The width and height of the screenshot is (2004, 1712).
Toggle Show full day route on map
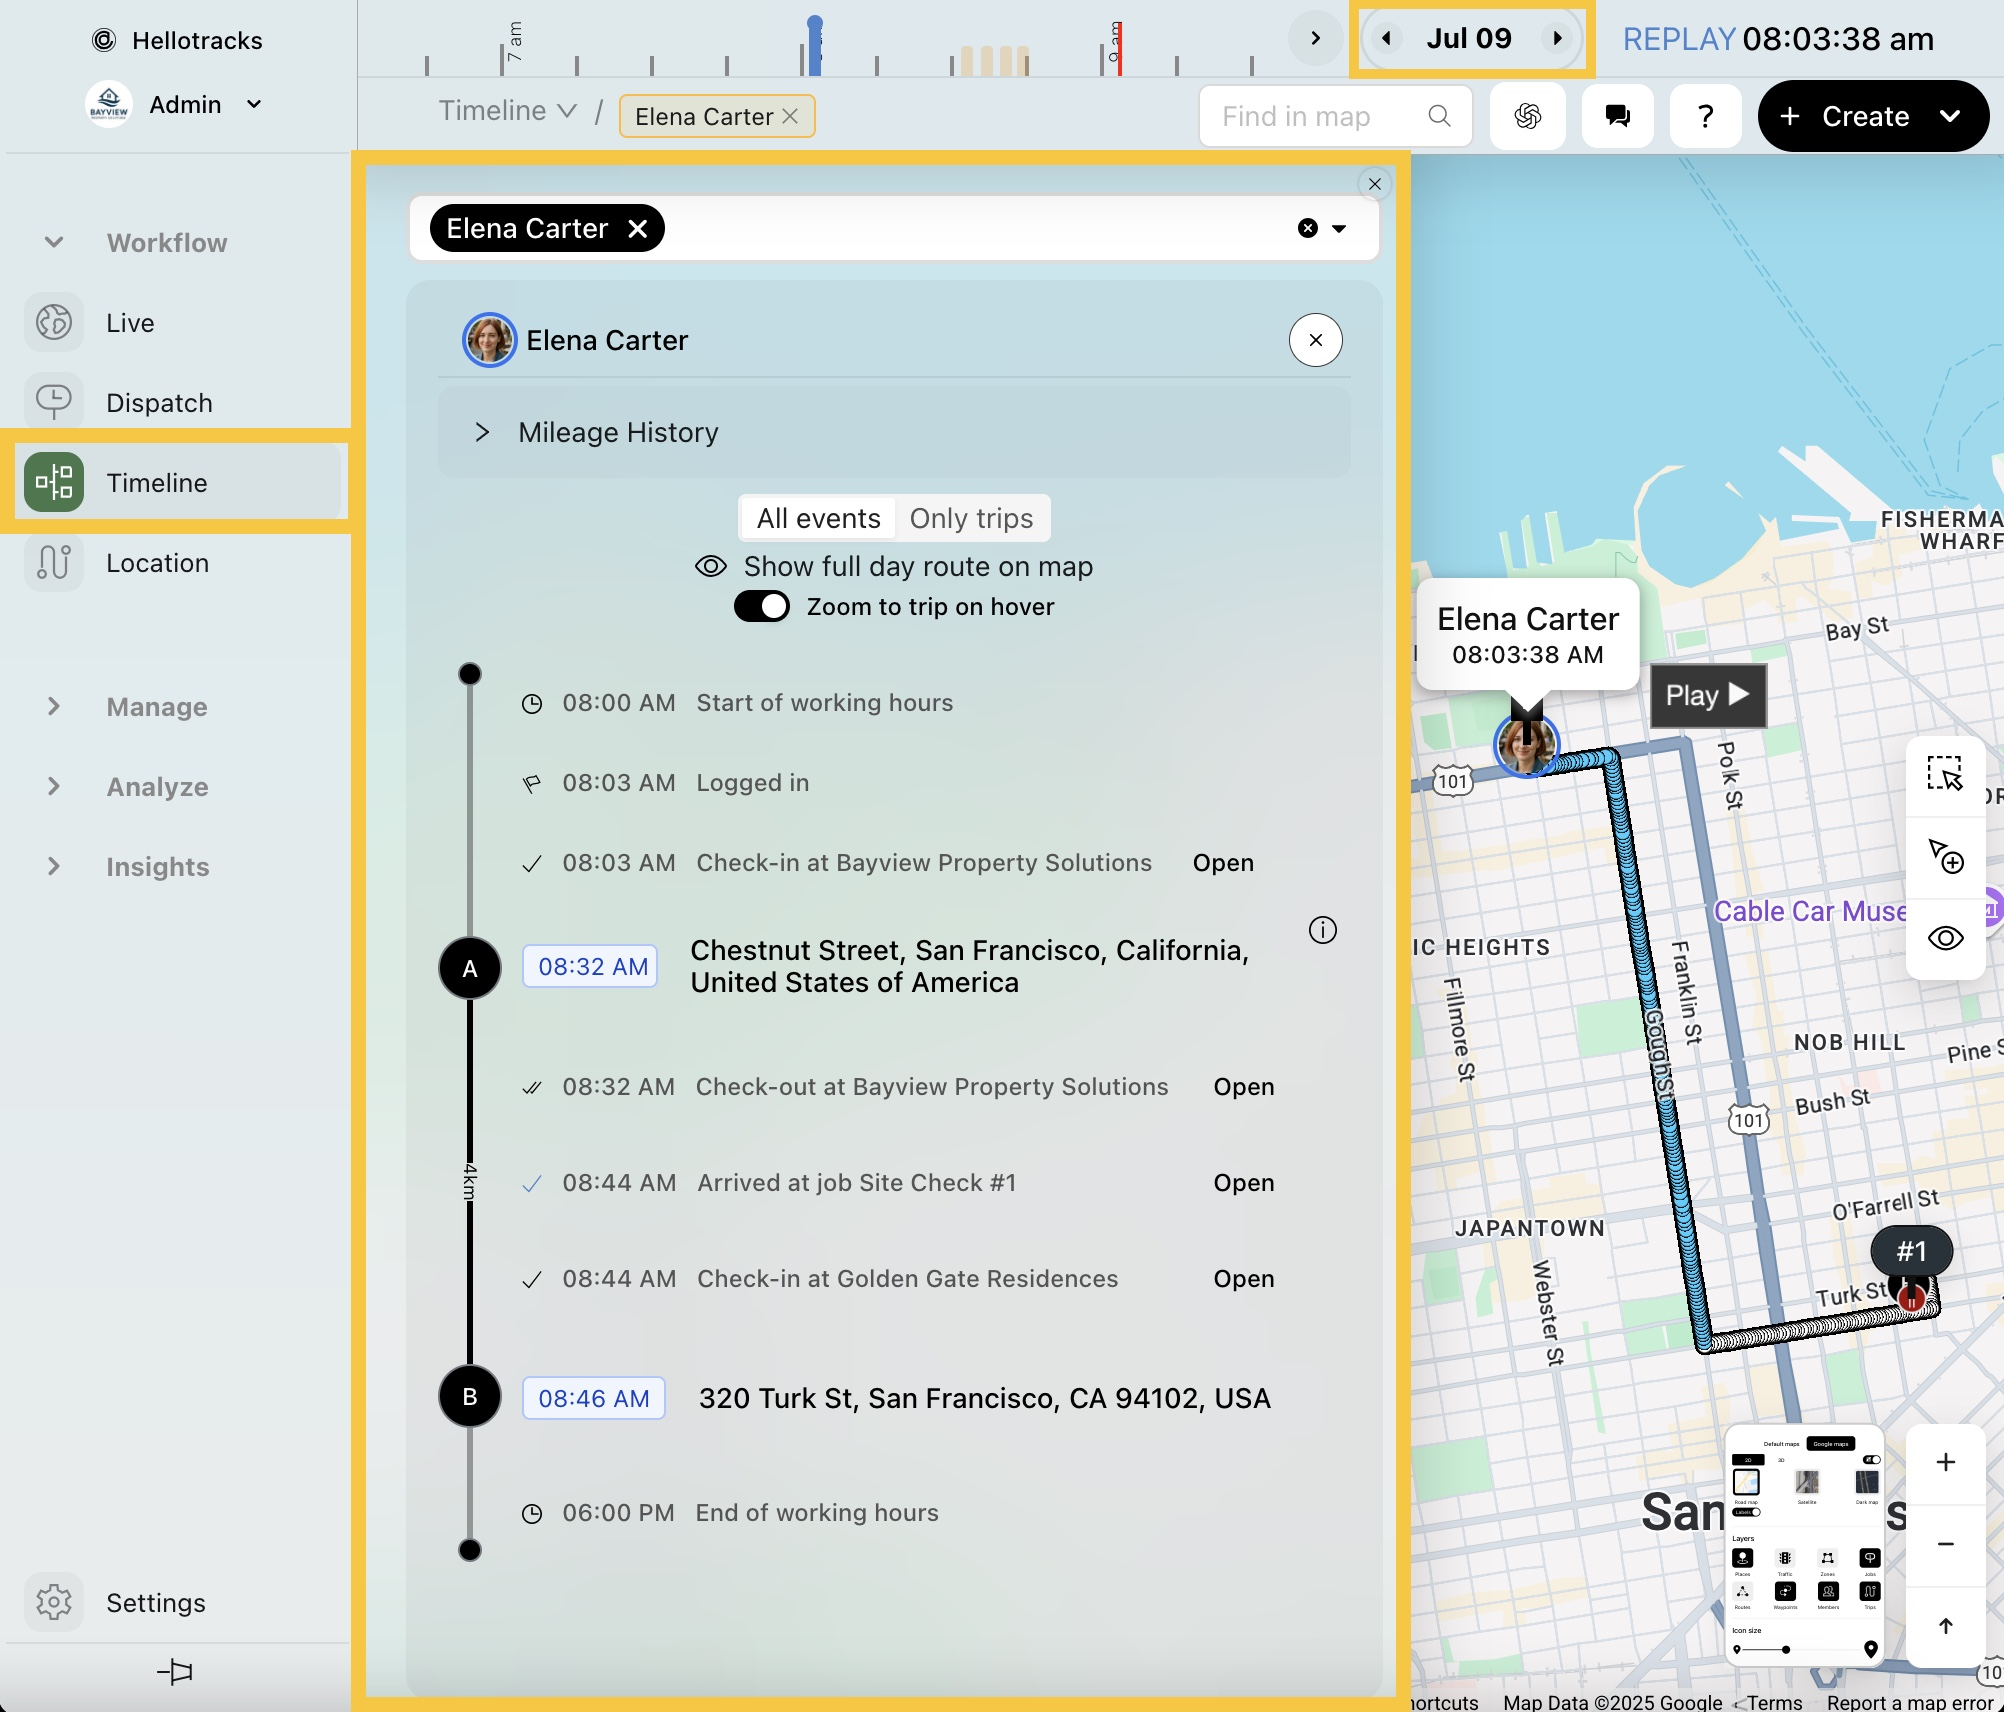pos(894,566)
